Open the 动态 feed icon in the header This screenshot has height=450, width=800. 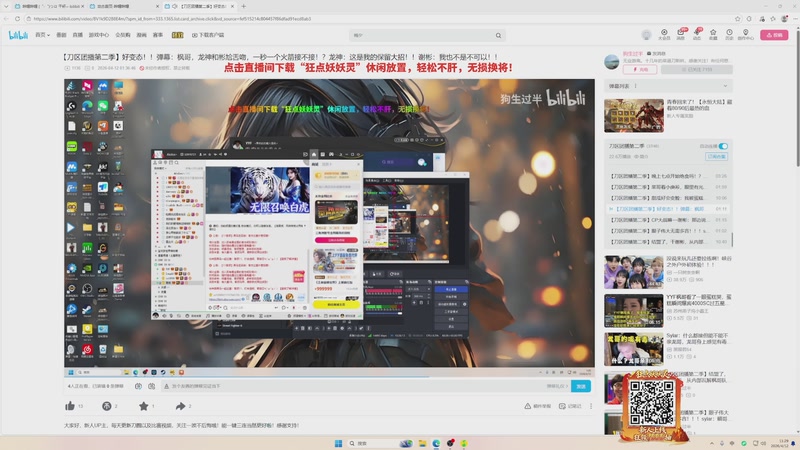[697, 34]
